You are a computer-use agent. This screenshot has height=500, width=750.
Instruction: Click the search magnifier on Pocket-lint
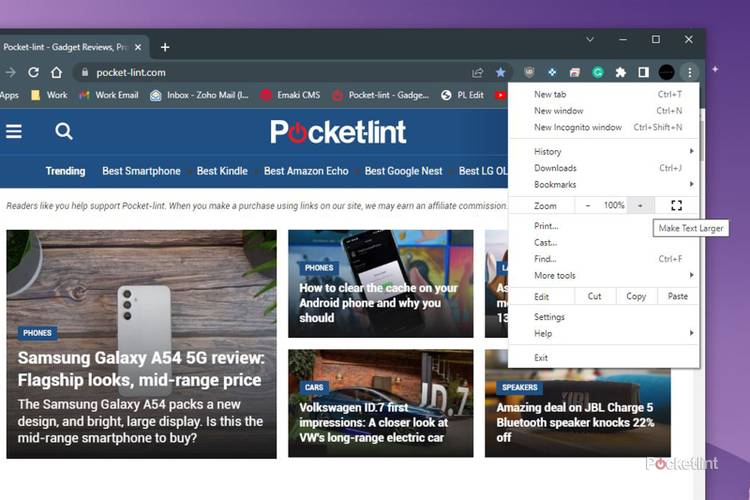tap(64, 131)
